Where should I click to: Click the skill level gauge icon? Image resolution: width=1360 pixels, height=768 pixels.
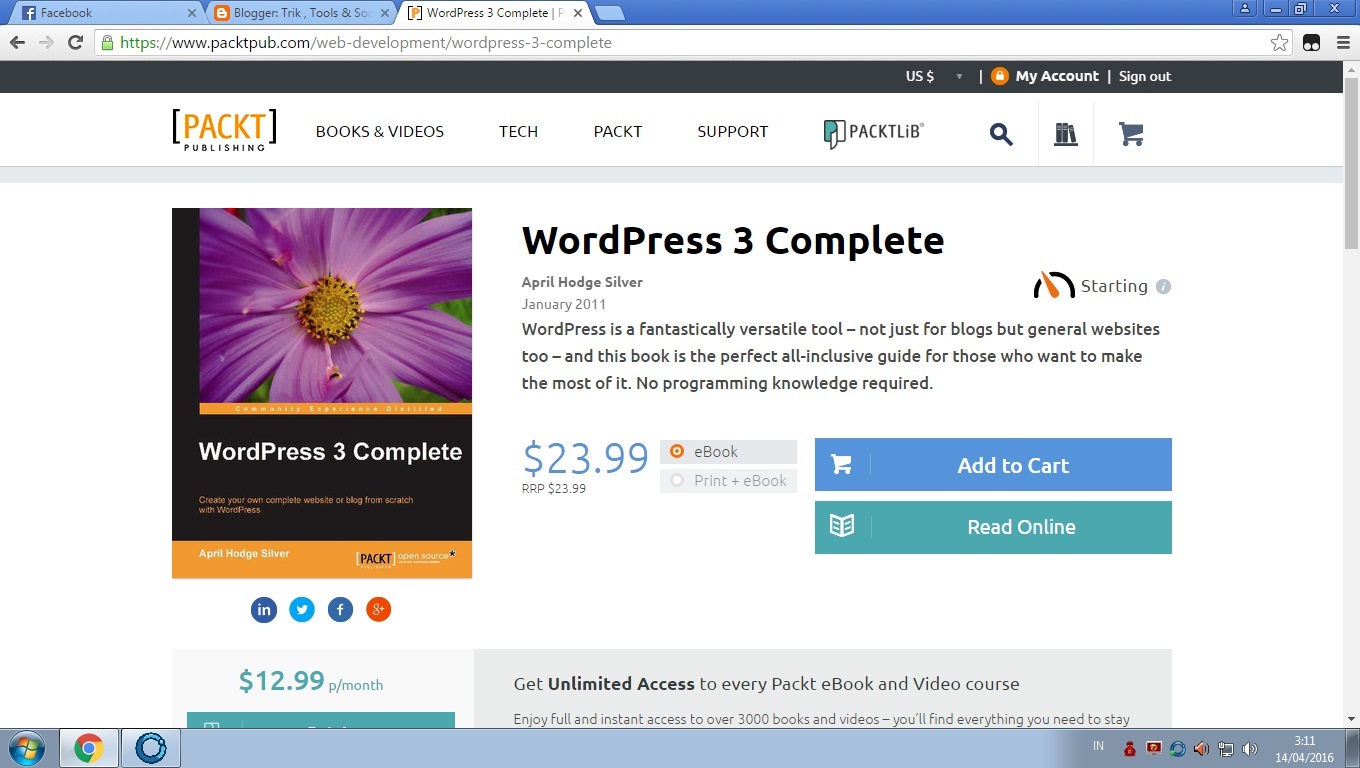click(1054, 286)
